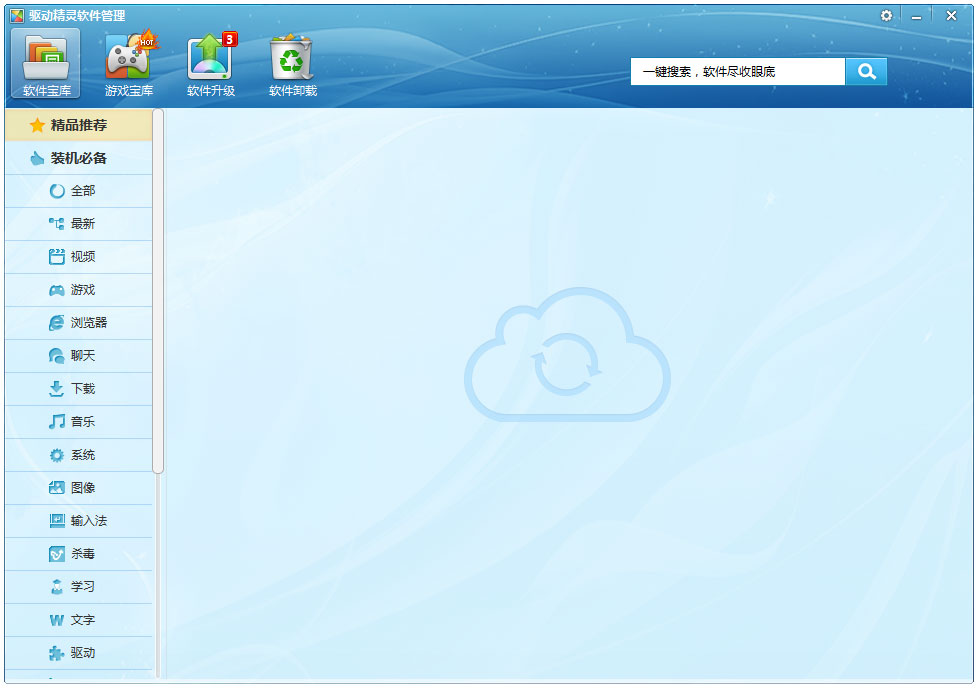Click the 音乐 music note icon
The image size is (979, 688).
(57, 421)
